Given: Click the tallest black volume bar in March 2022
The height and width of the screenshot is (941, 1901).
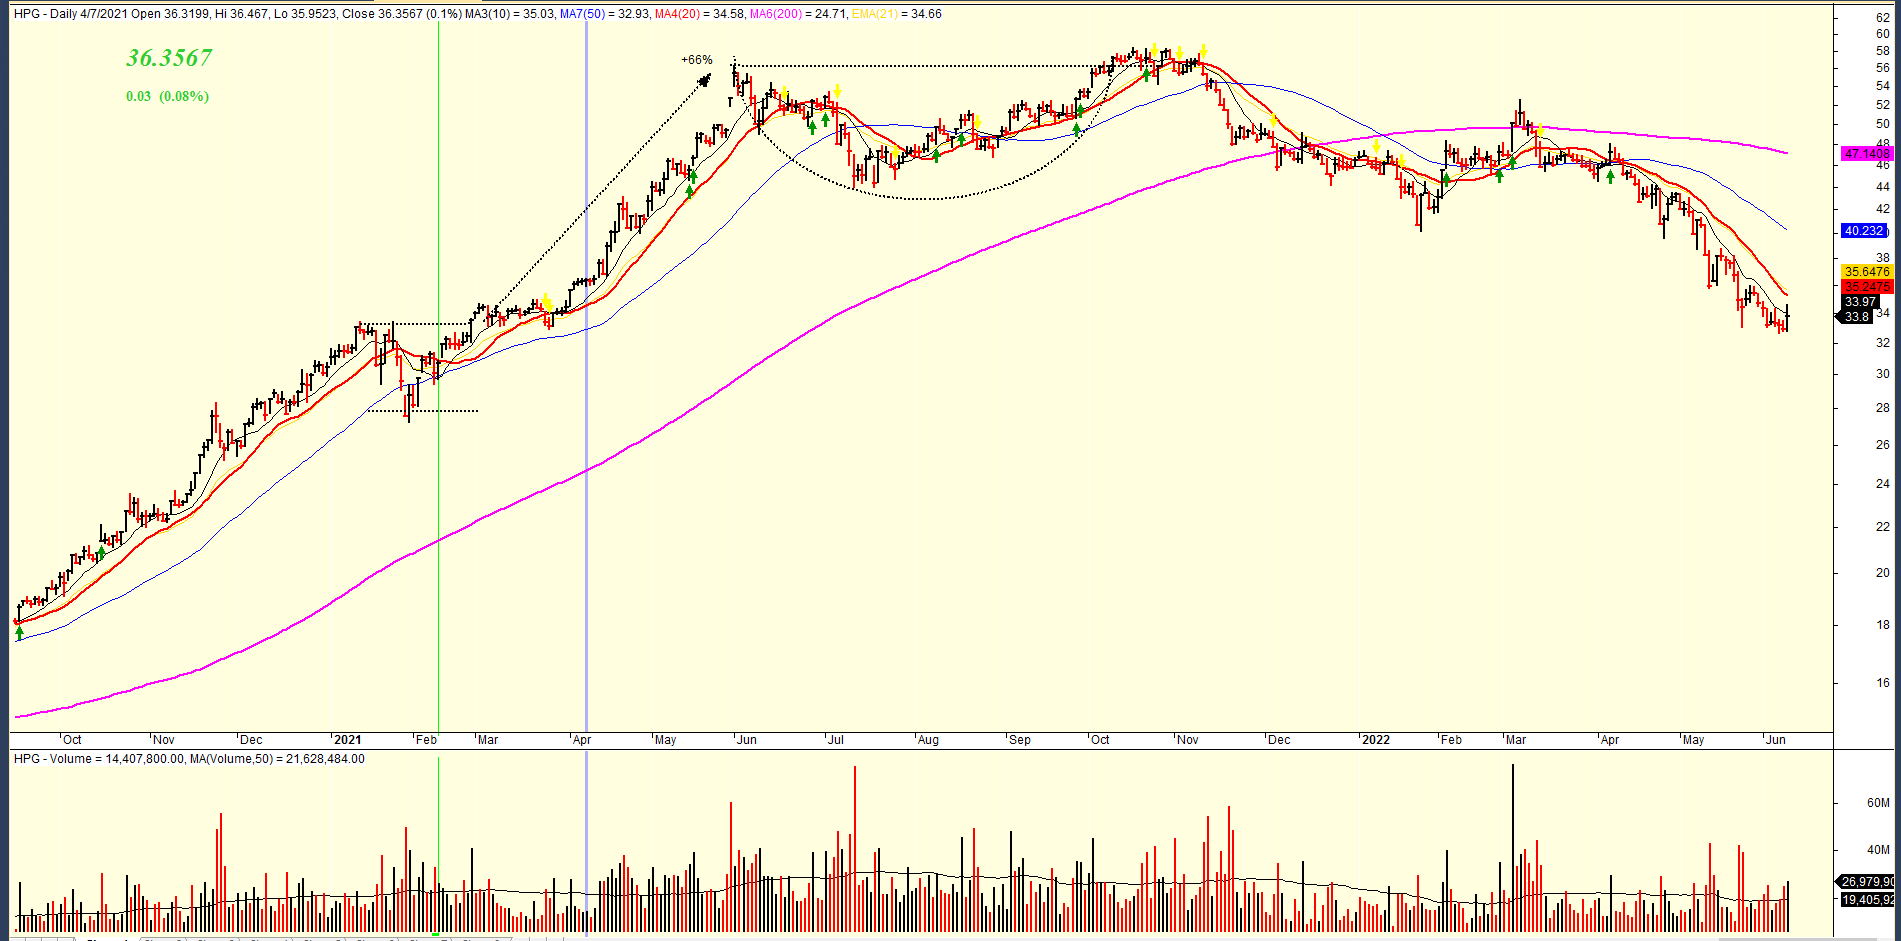Looking at the screenshot, I should (1513, 848).
